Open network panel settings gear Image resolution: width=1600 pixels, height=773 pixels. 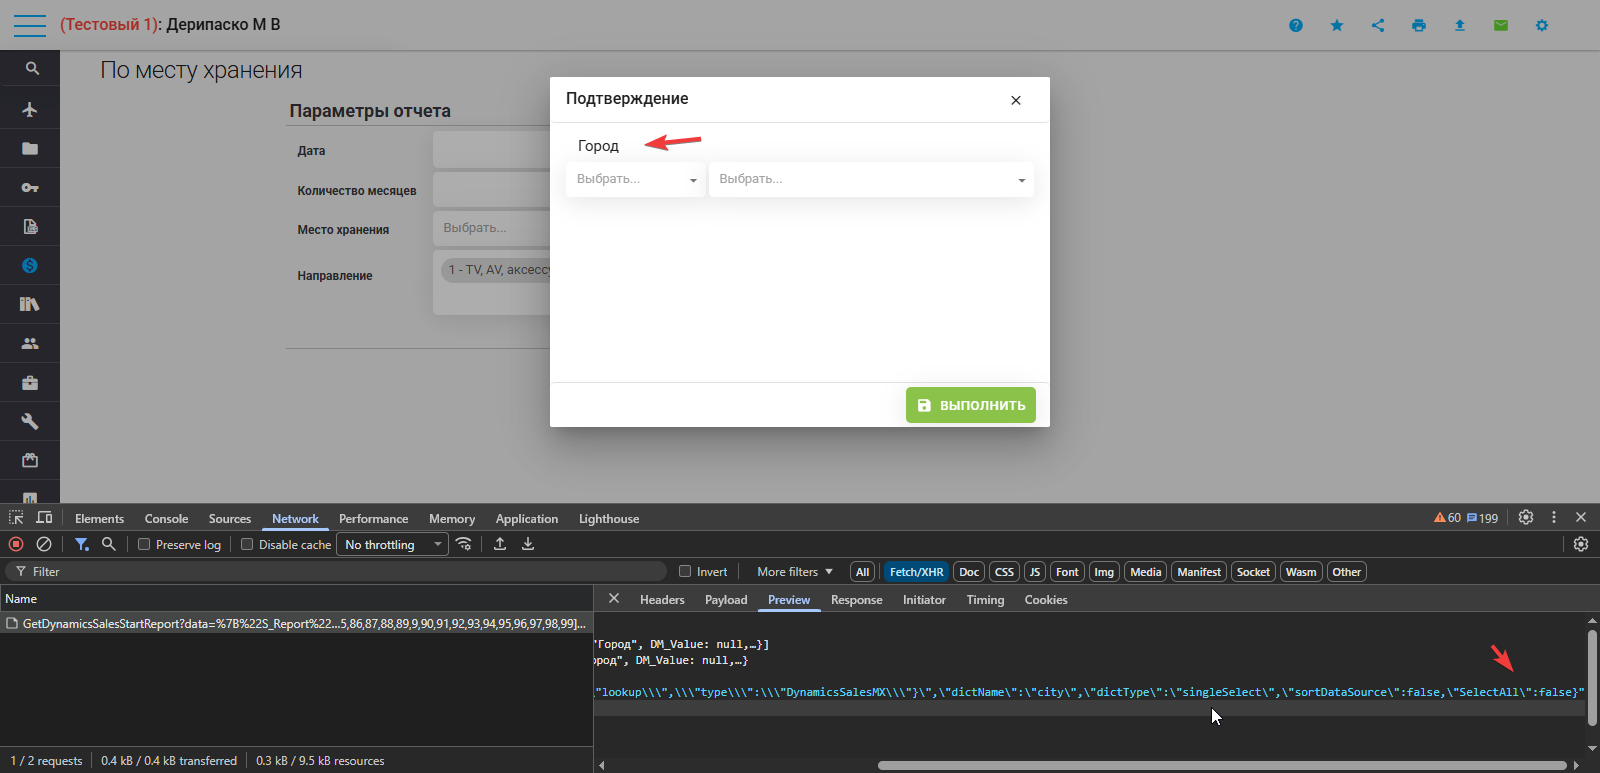tap(1581, 544)
